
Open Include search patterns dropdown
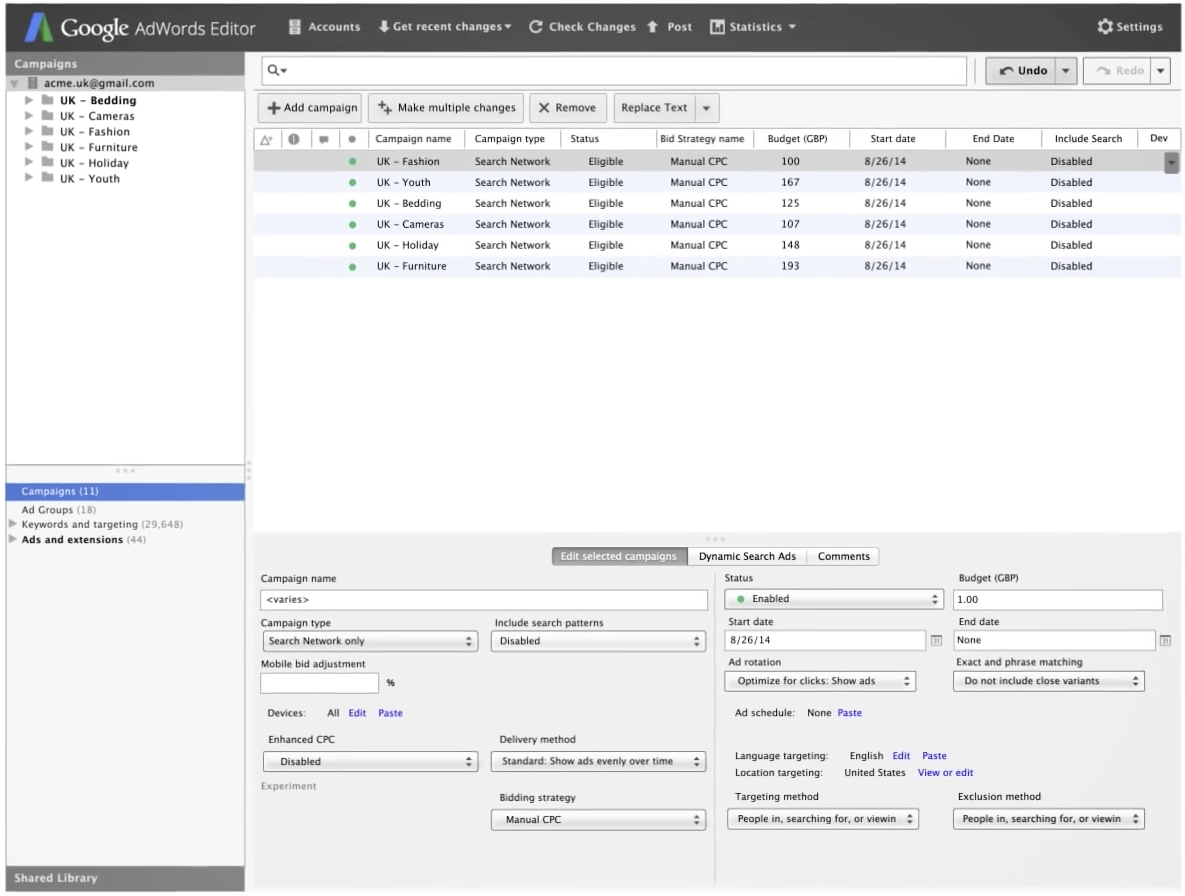[598, 641]
